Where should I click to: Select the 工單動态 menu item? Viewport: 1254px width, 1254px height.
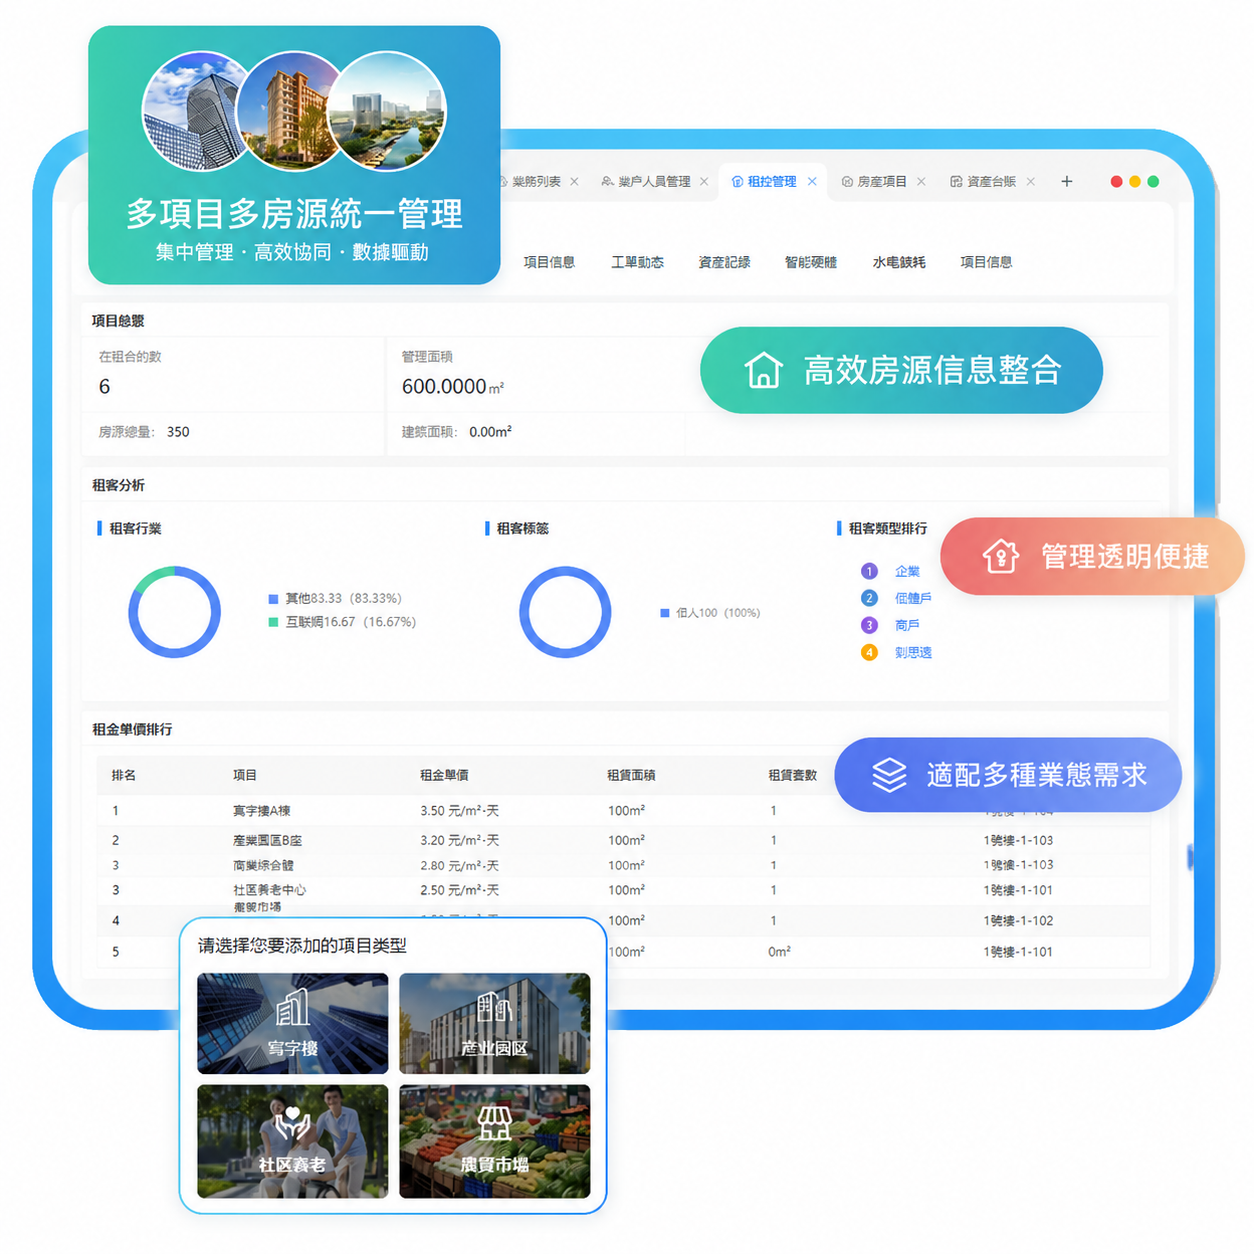pyautogui.click(x=638, y=262)
